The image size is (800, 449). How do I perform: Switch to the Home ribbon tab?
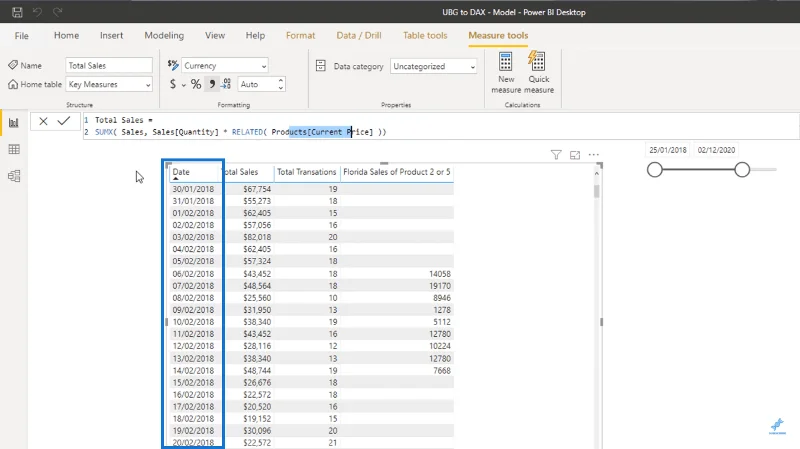[66, 35]
